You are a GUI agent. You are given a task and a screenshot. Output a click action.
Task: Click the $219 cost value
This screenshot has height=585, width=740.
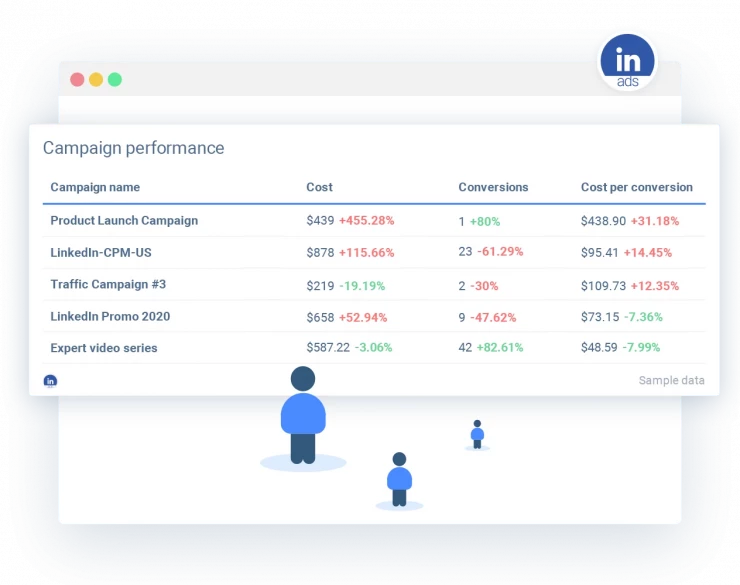(320, 286)
